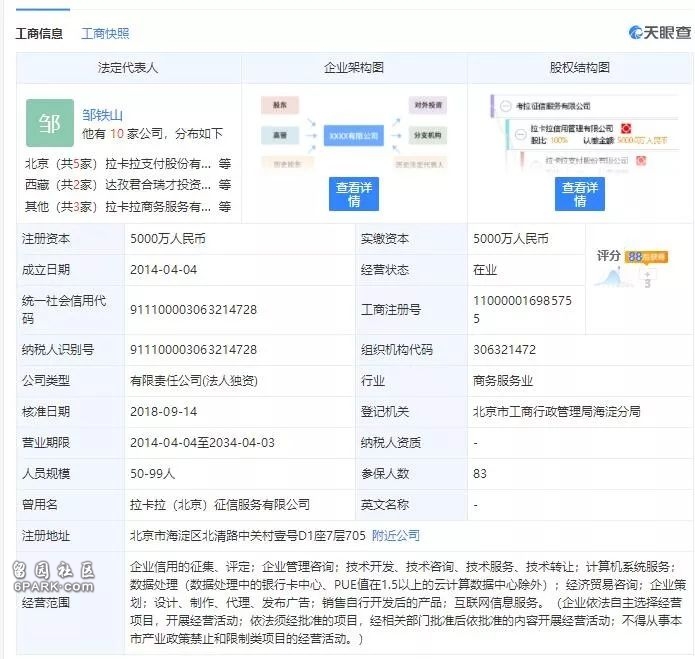Open the 天眼查 logo
The width and height of the screenshot is (695, 659).
point(660,32)
